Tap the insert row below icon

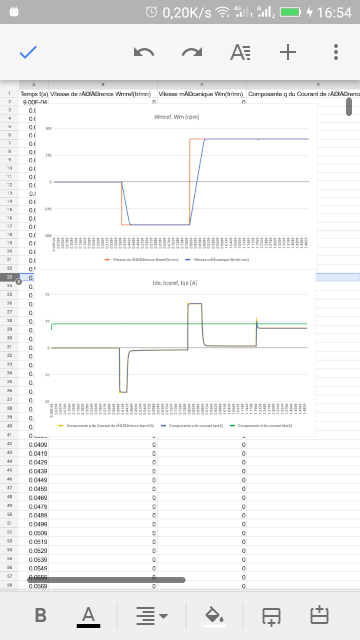click(271, 616)
